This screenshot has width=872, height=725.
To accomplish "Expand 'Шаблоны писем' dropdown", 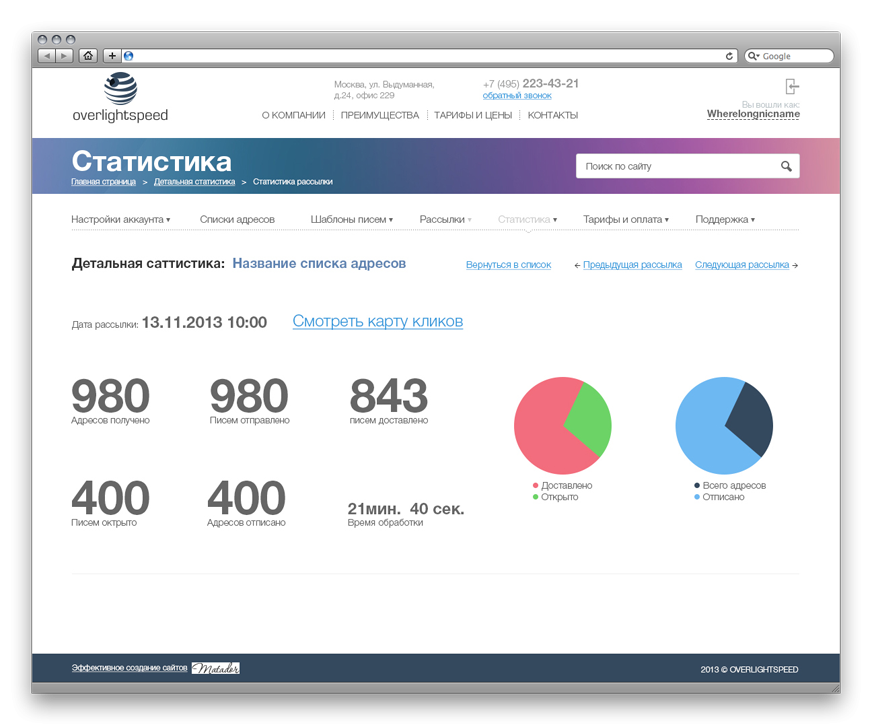I will [351, 220].
